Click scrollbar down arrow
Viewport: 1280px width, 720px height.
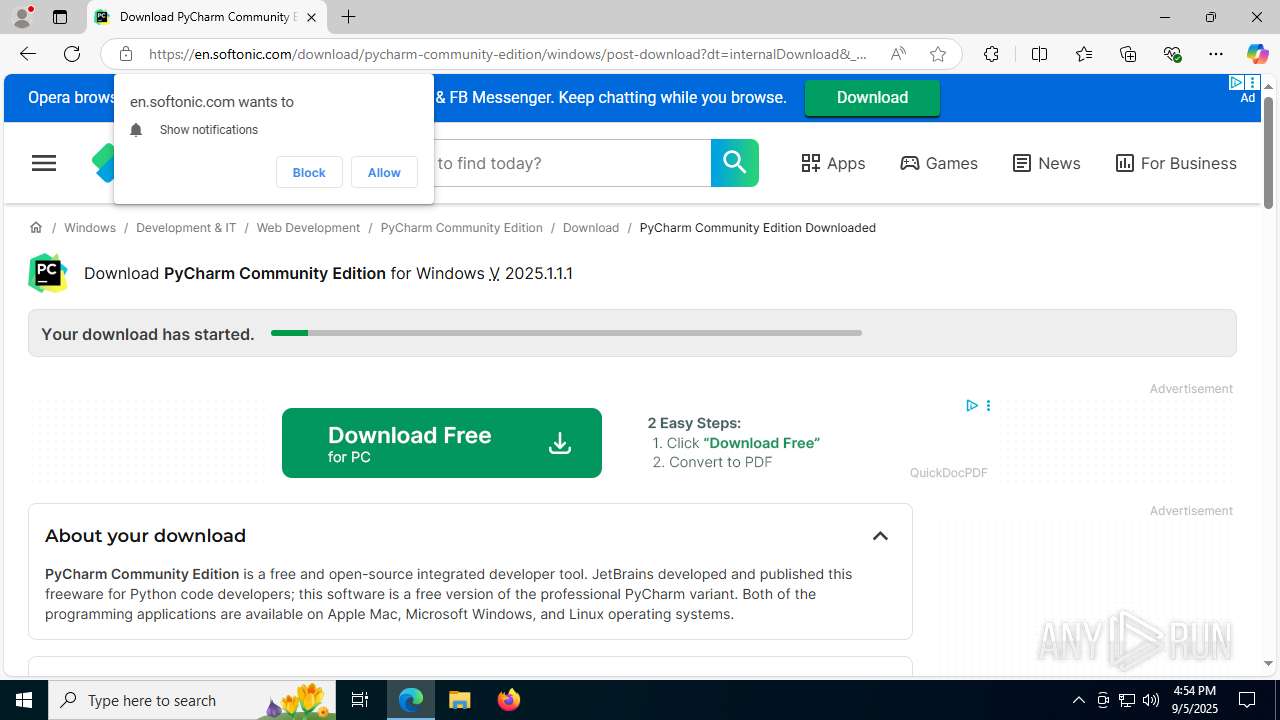(1268, 663)
